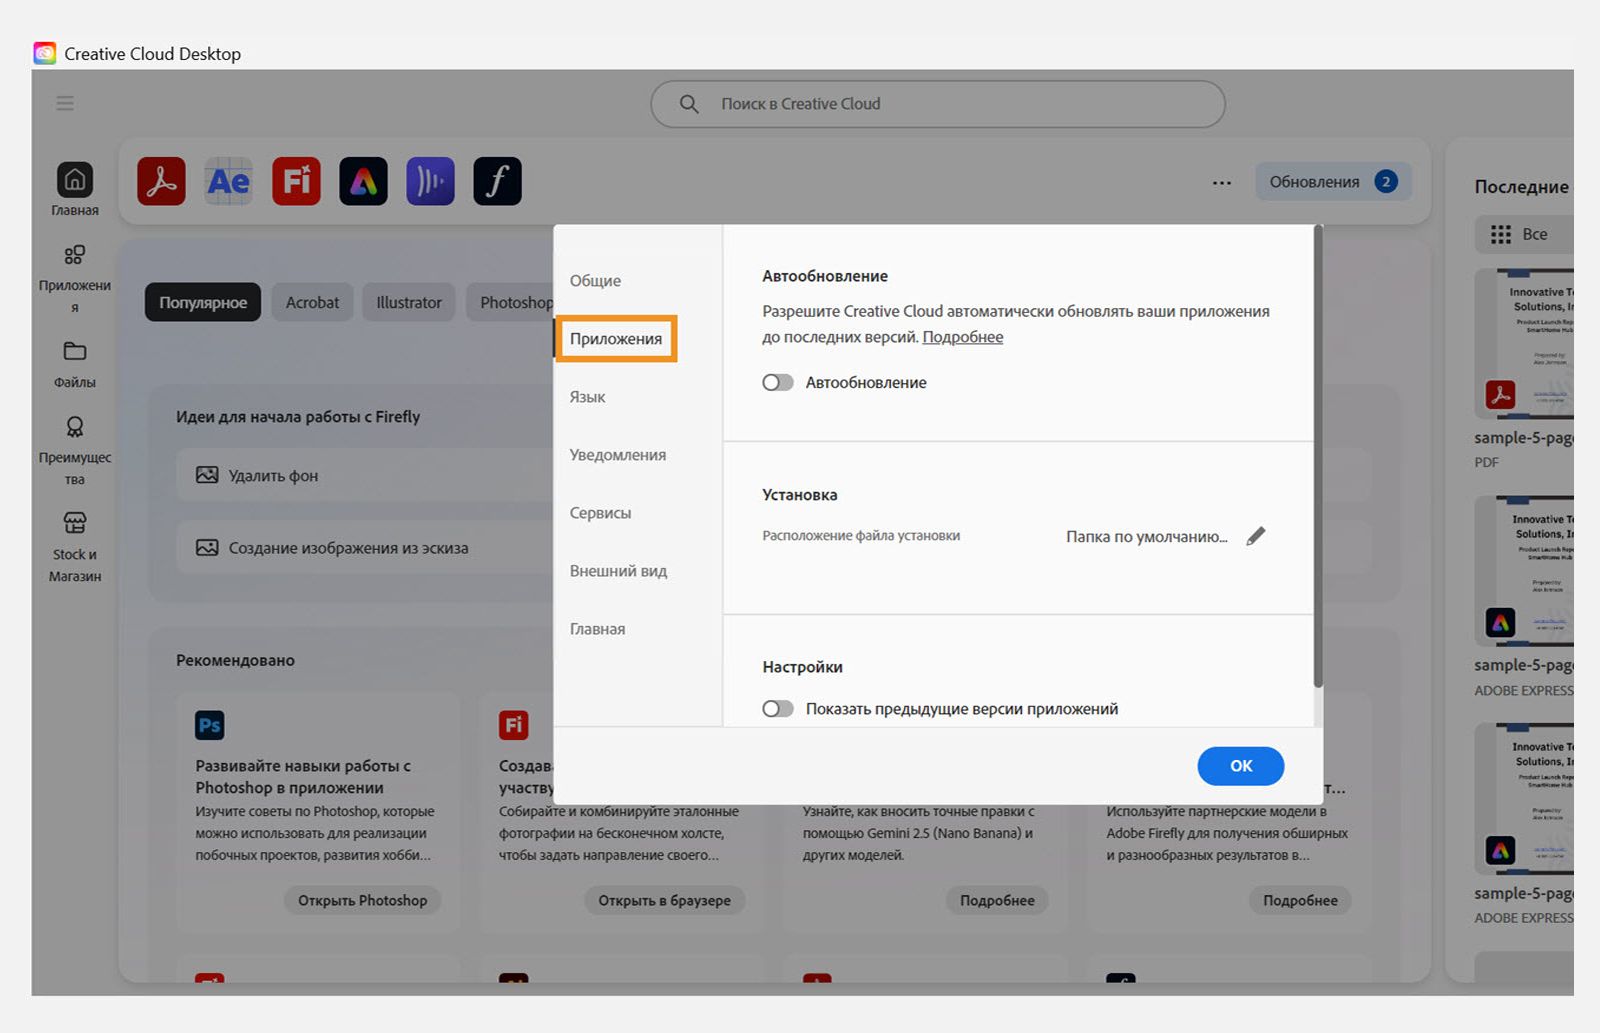Click the Illustrator filter chip
This screenshot has width=1600, height=1033.
tap(409, 302)
